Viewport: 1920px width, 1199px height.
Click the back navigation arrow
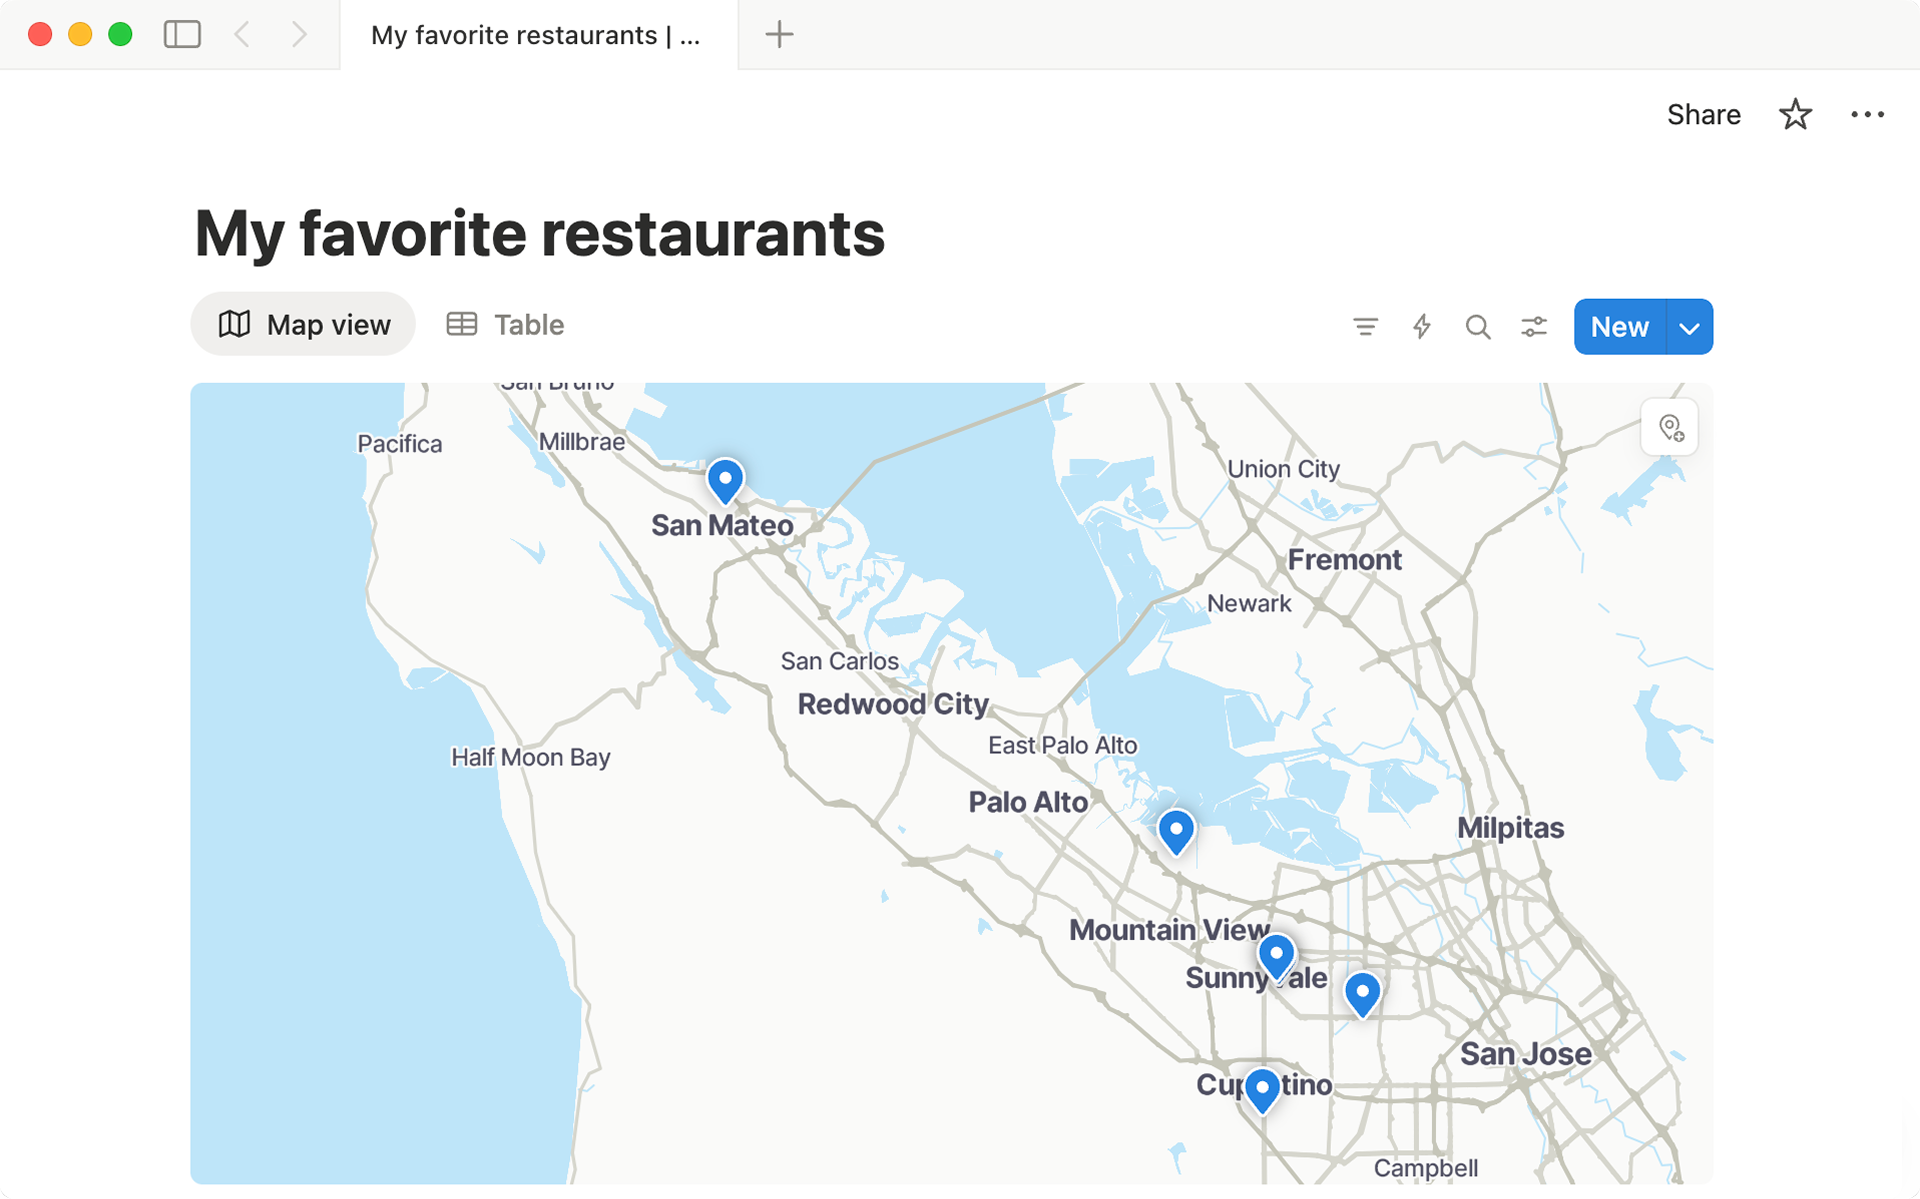(x=241, y=34)
